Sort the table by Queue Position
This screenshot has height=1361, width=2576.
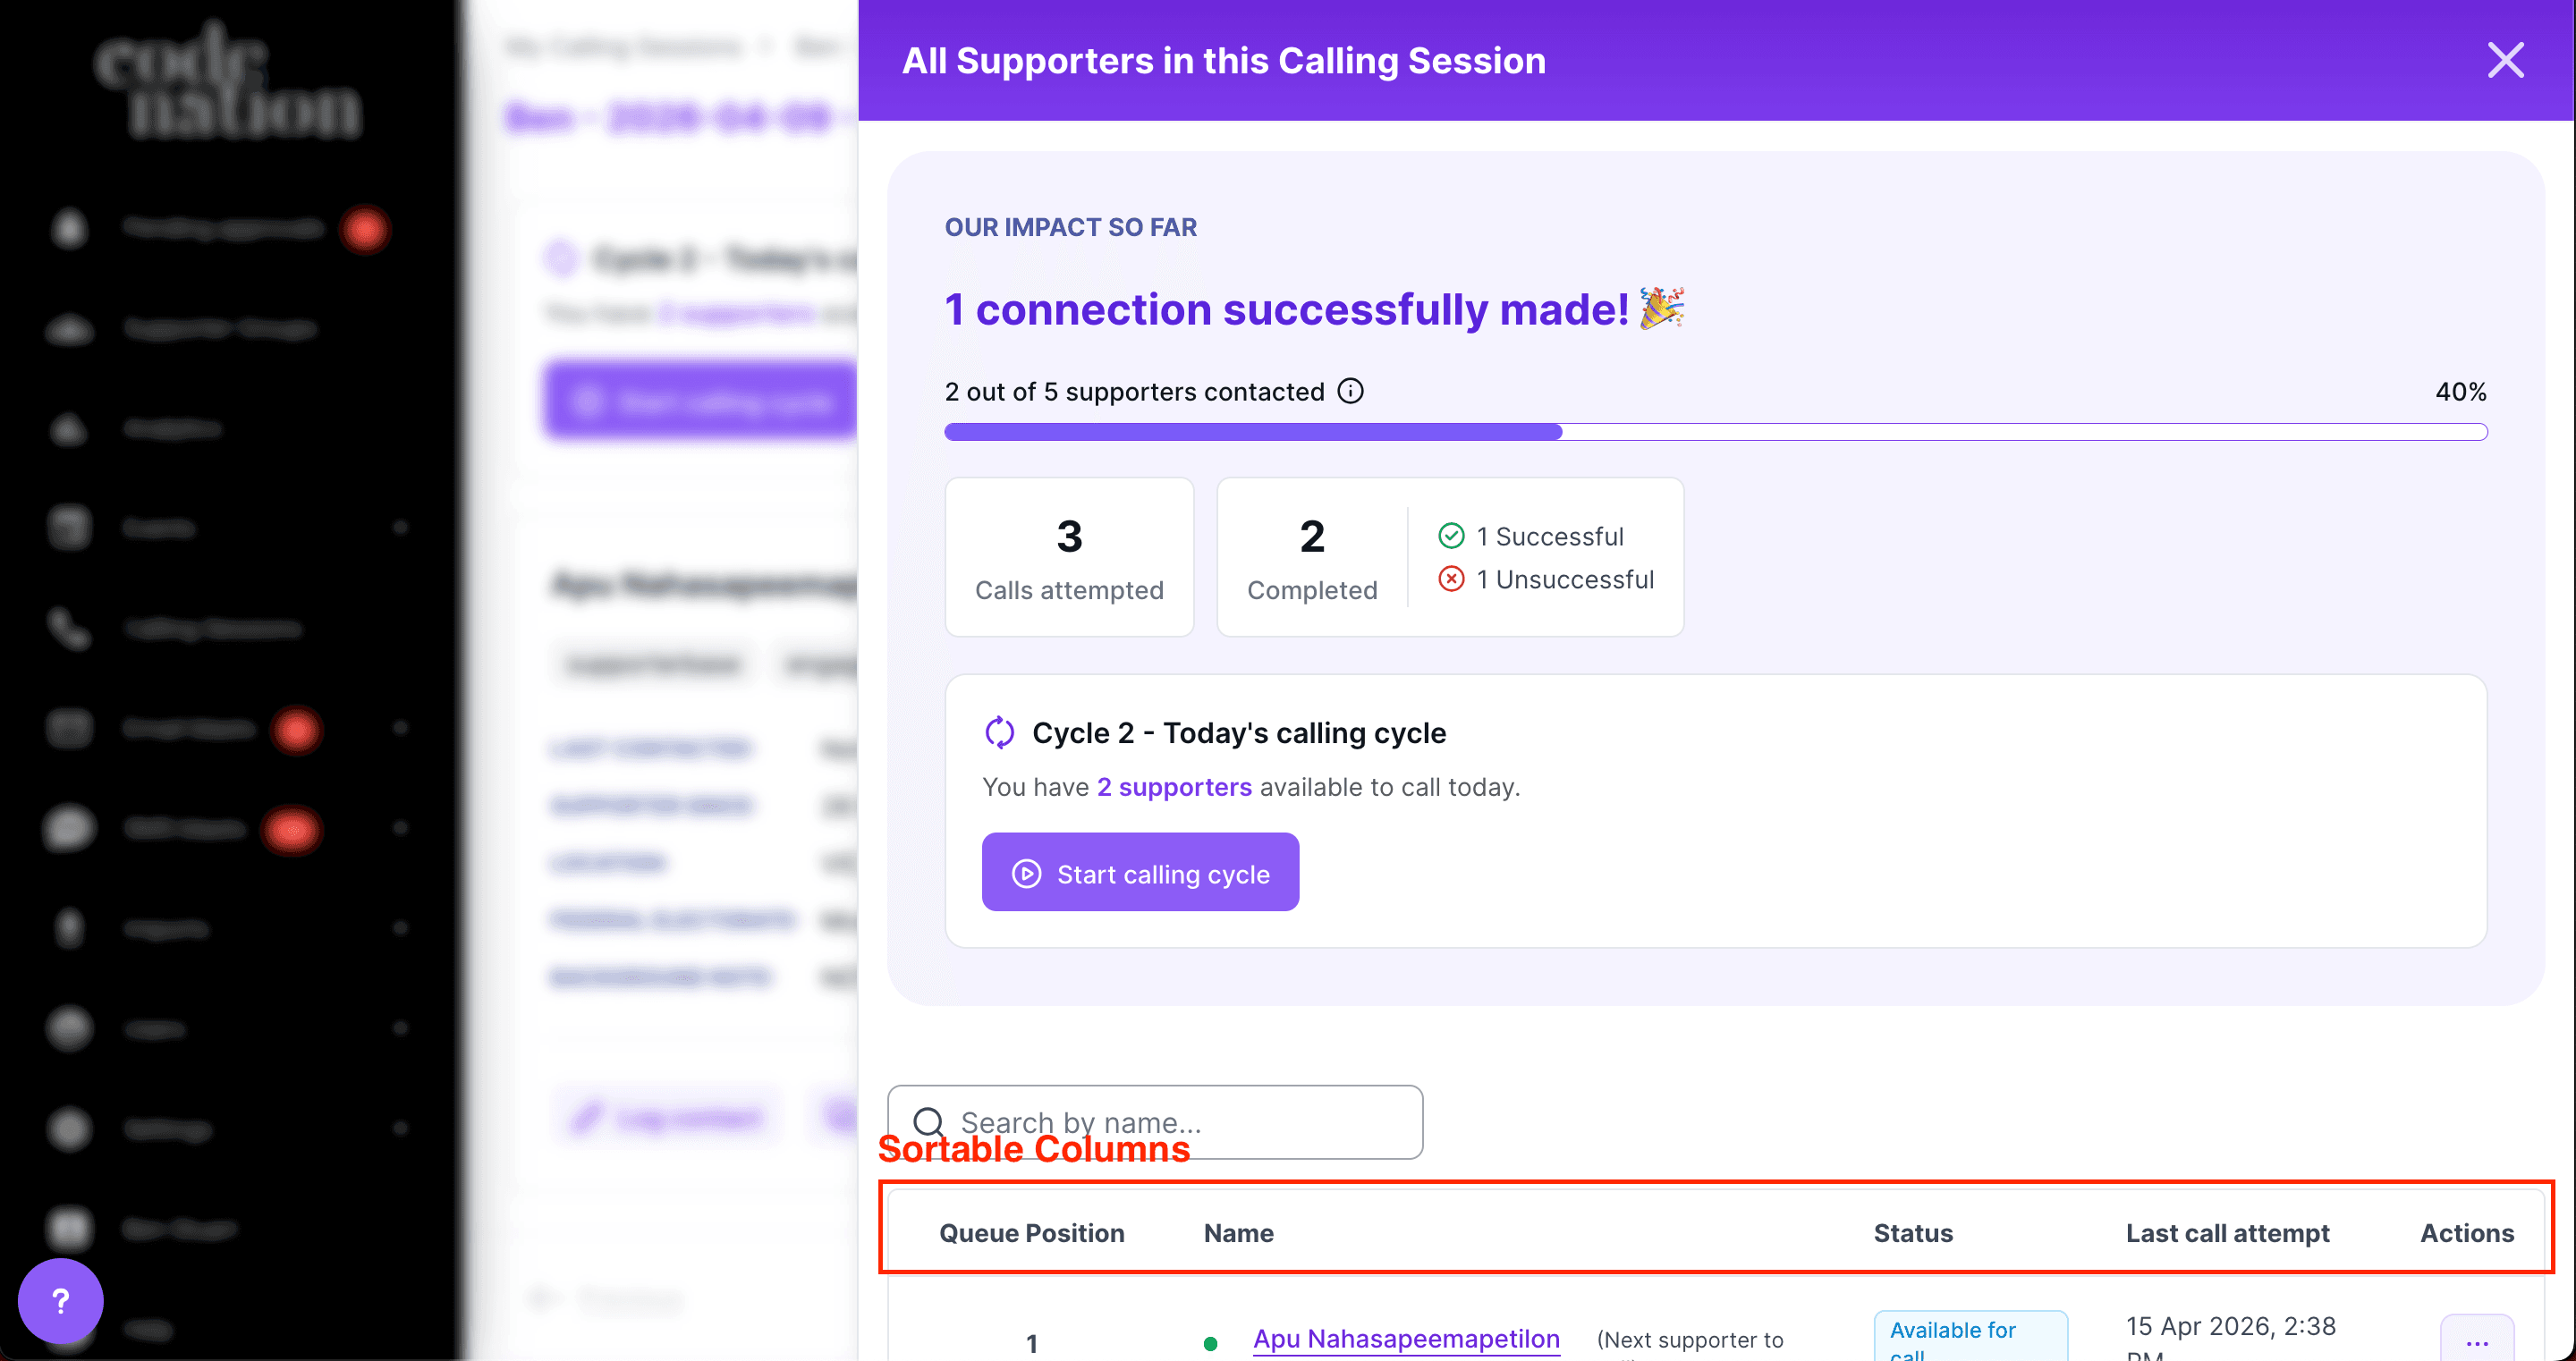pyautogui.click(x=1031, y=1233)
